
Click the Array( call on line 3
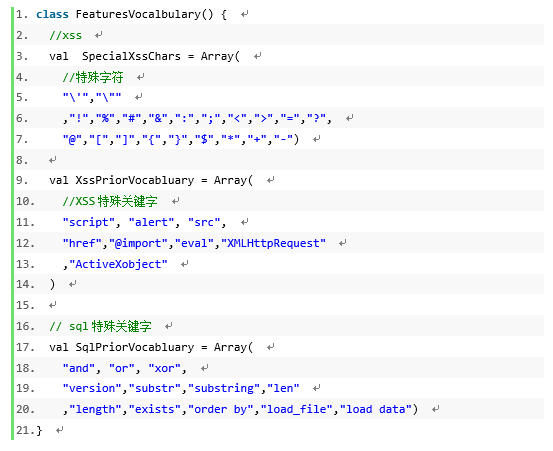[x=220, y=56]
